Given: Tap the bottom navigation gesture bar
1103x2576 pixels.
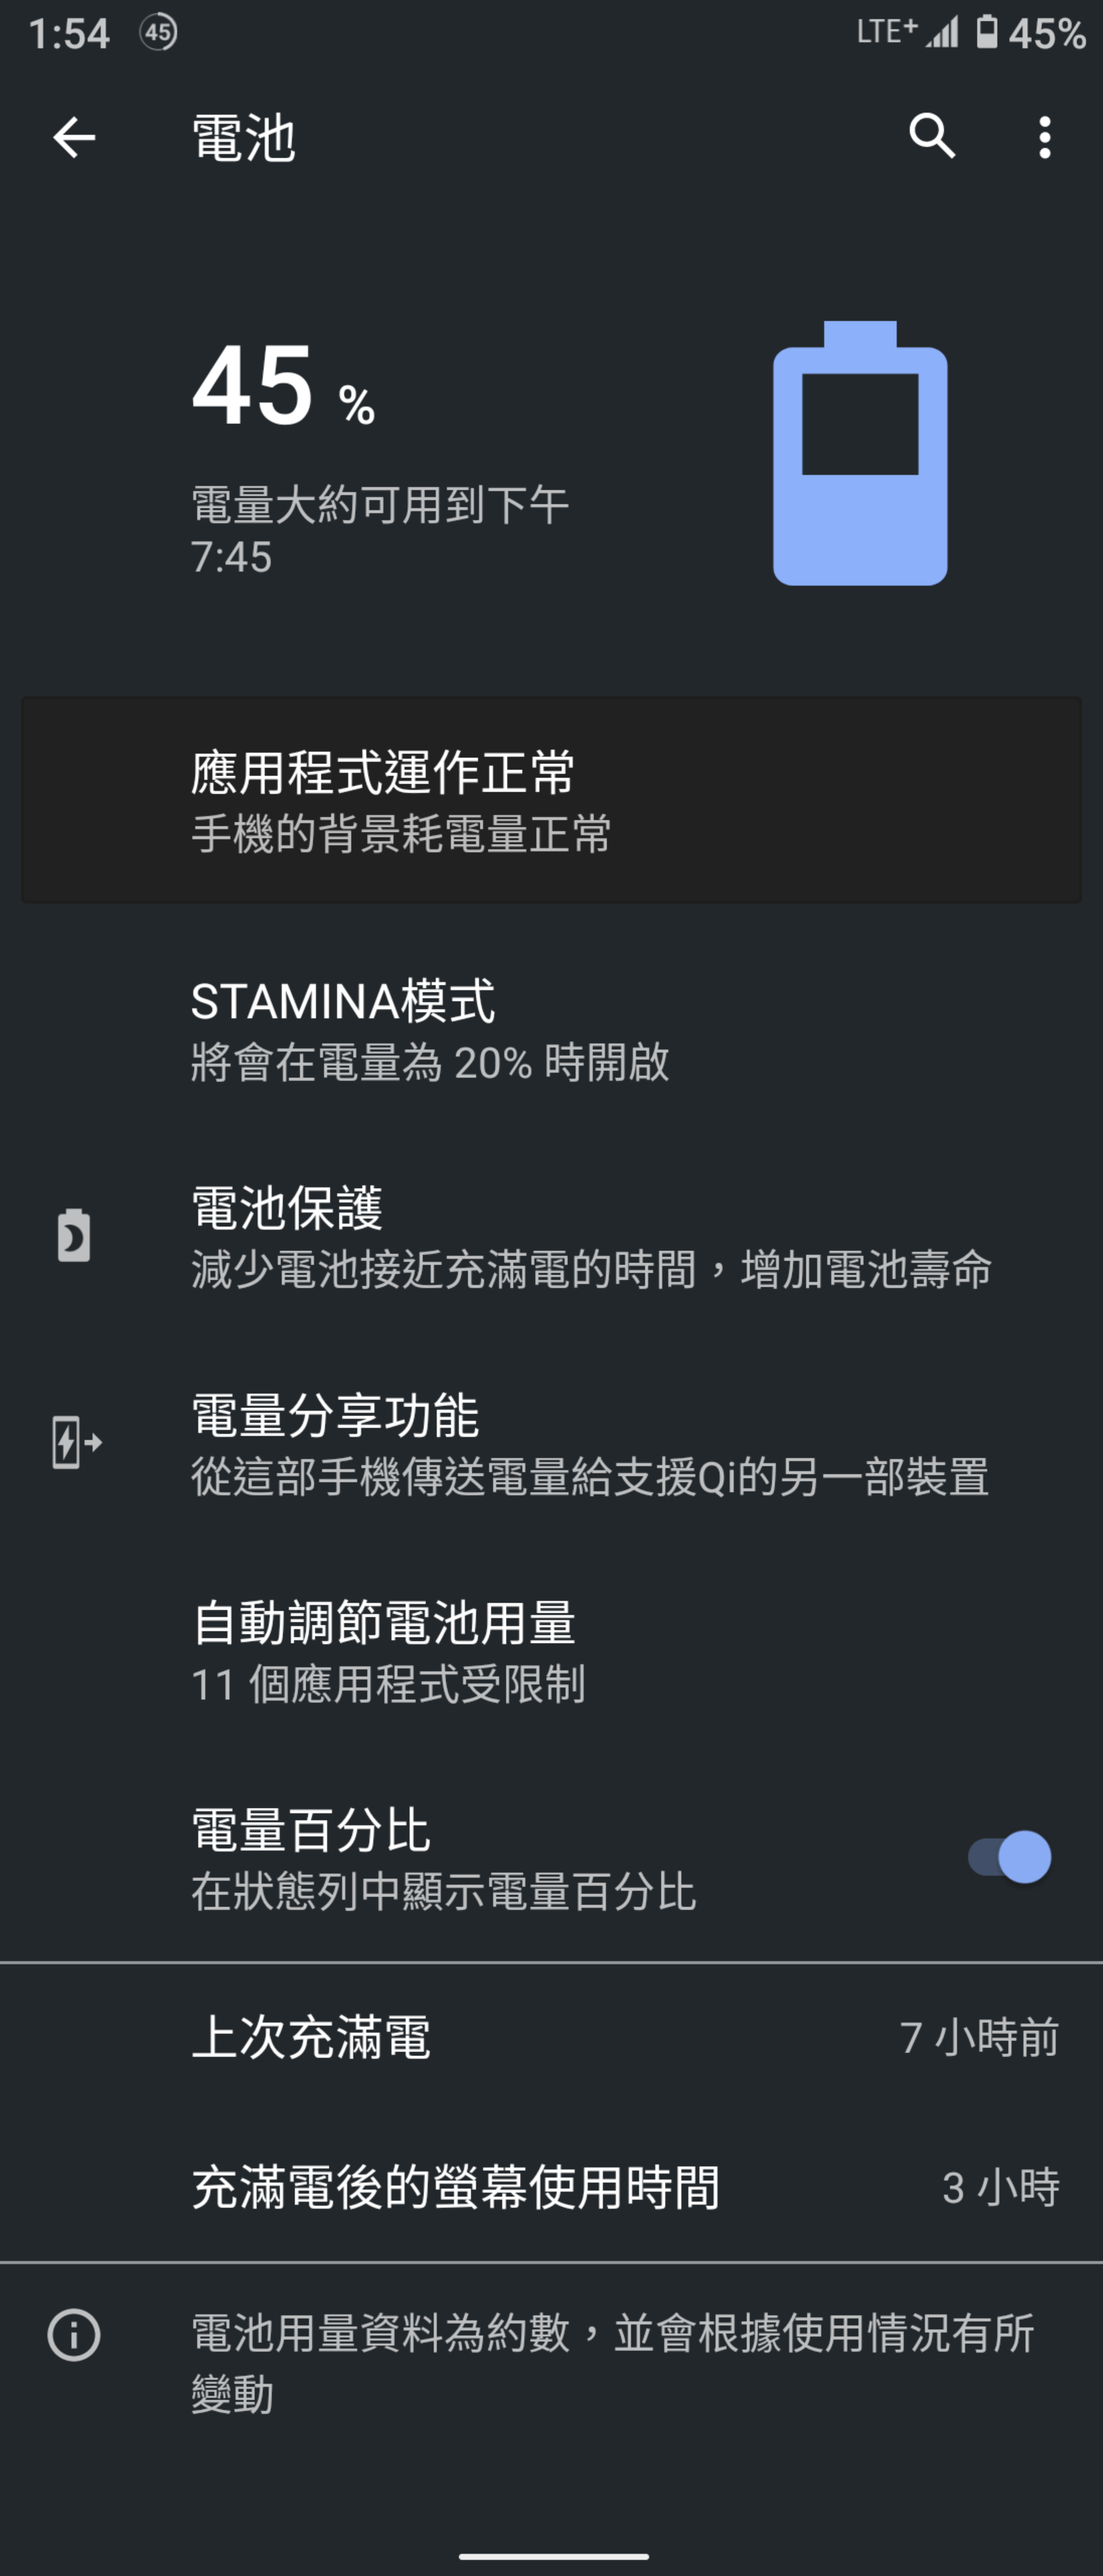Looking at the screenshot, I should point(552,2555).
